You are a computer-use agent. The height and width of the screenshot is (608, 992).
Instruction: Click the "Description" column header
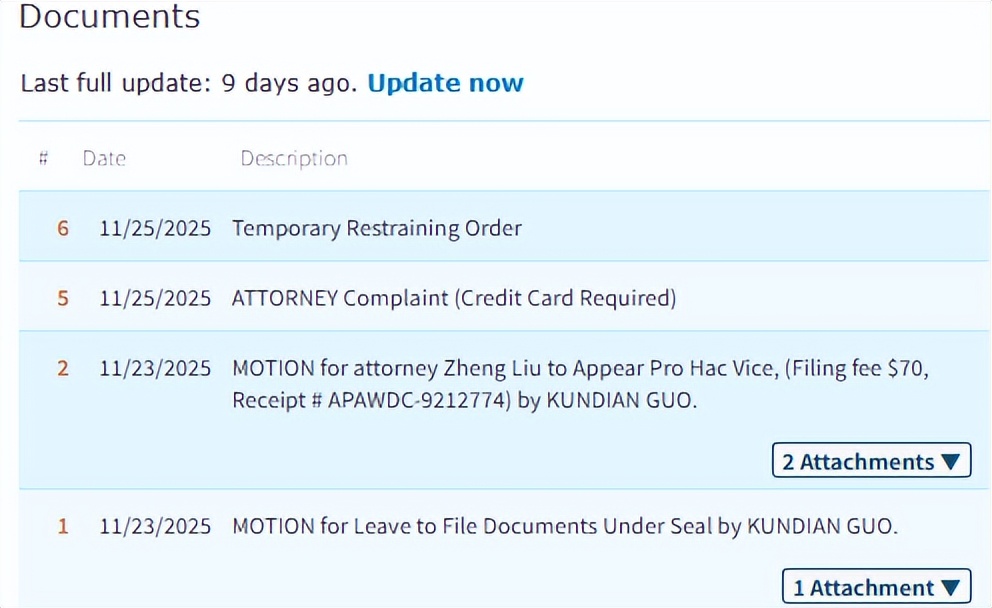click(294, 158)
